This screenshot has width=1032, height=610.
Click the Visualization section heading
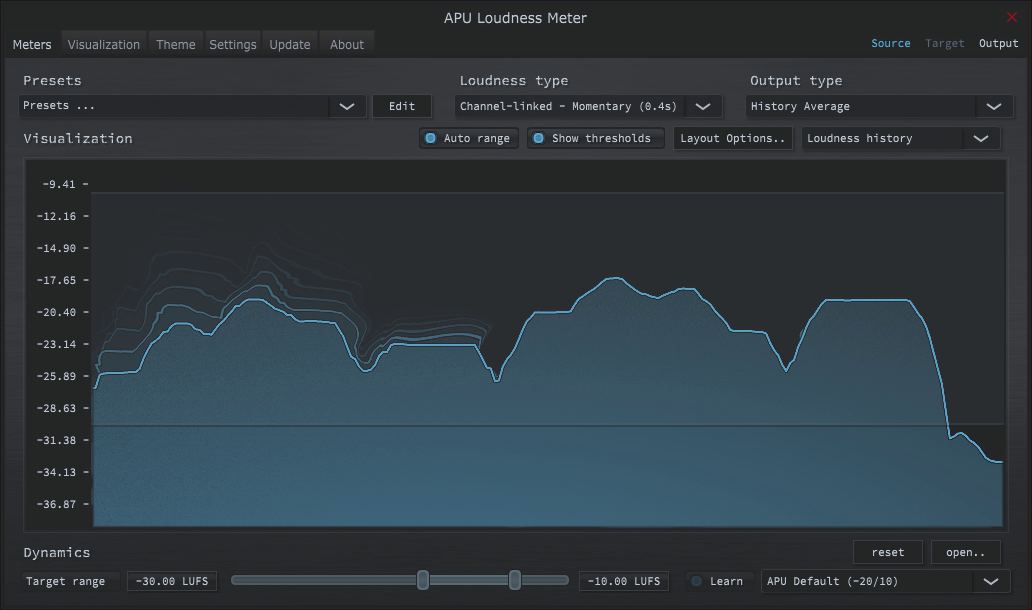coord(78,139)
